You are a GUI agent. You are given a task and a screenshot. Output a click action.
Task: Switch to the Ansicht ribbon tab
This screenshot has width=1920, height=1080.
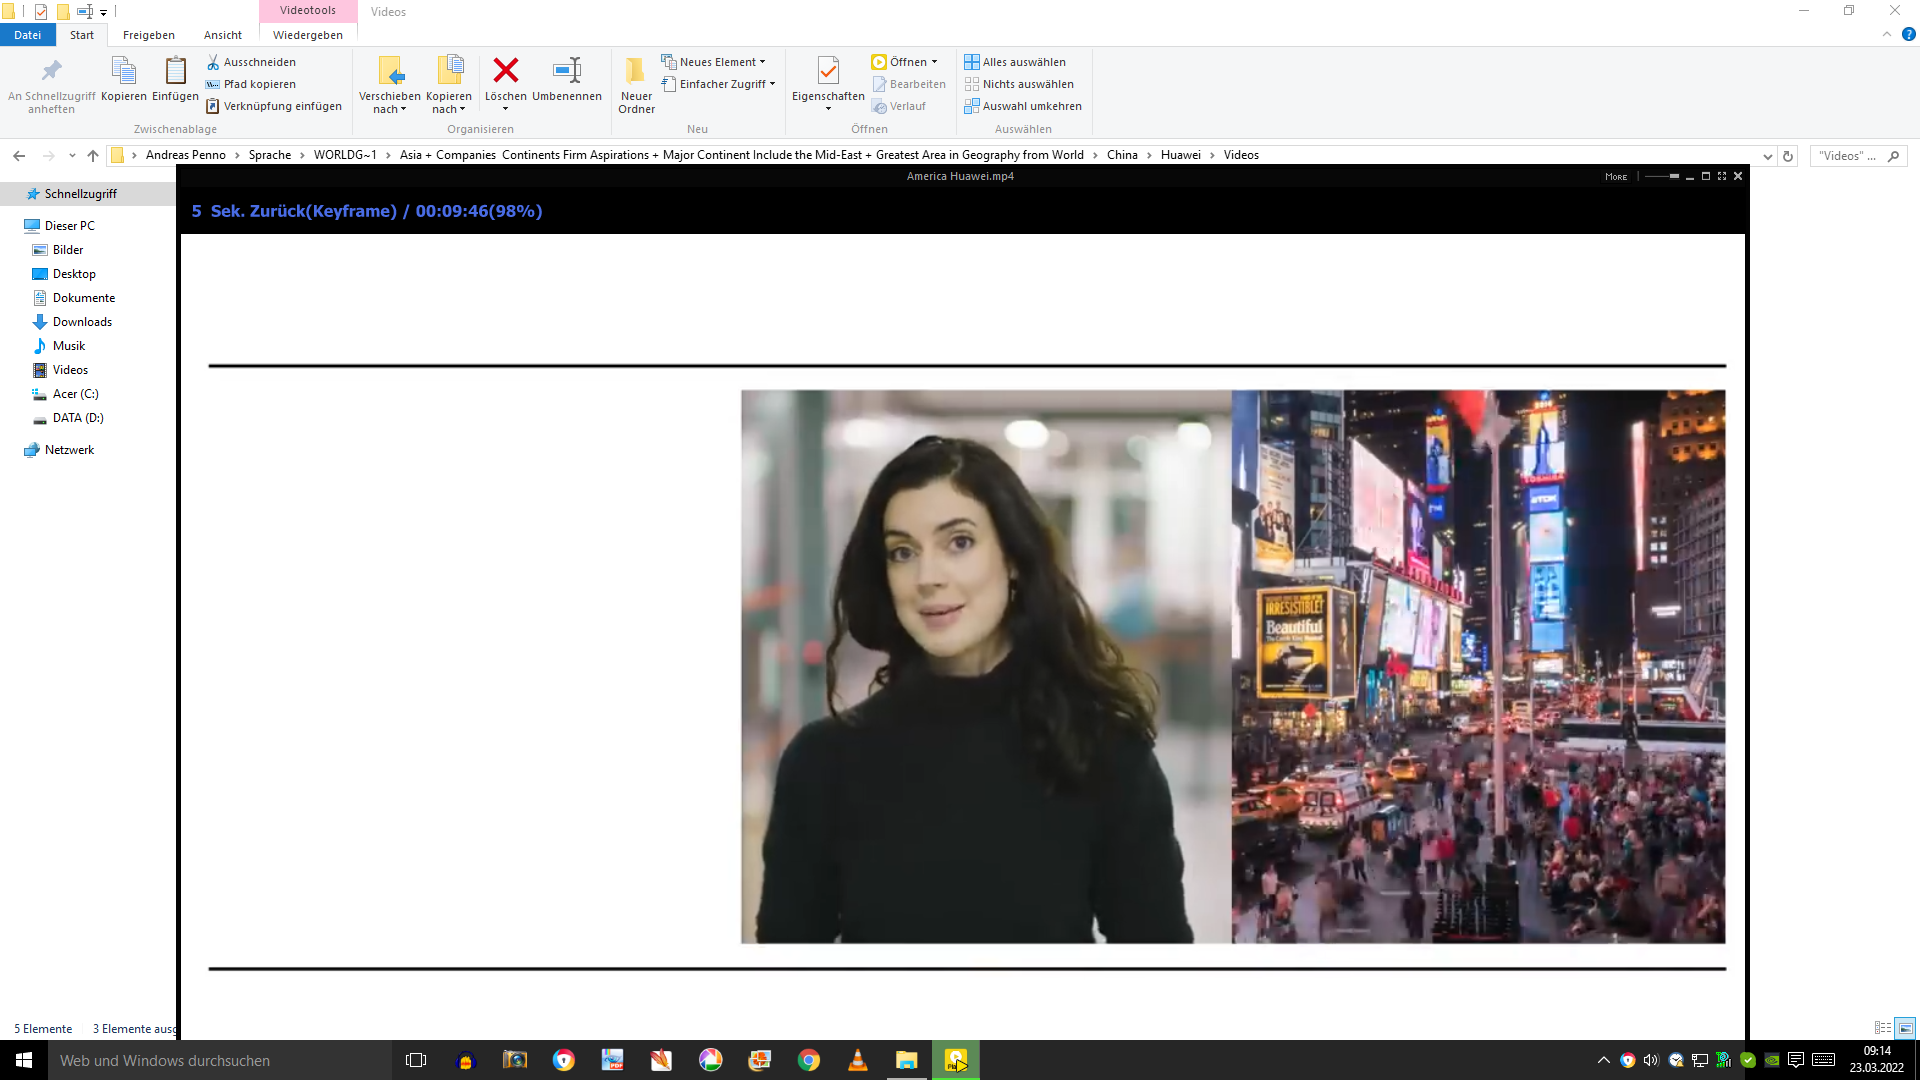point(223,35)
